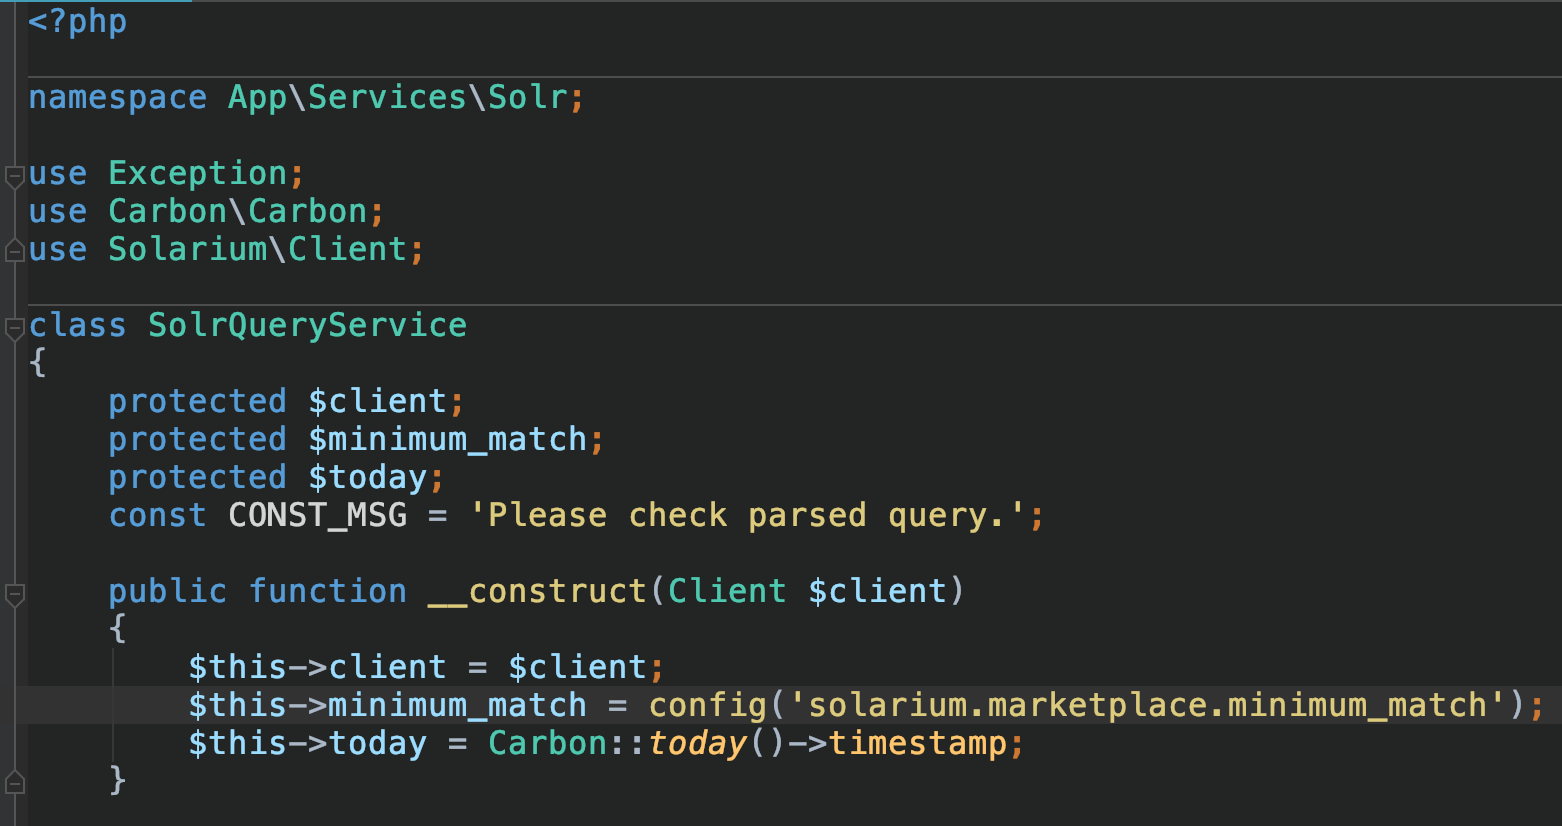Click the fold end marker beside use Solarium\Client
The image size is (1562, 826).
click(14, 250)
